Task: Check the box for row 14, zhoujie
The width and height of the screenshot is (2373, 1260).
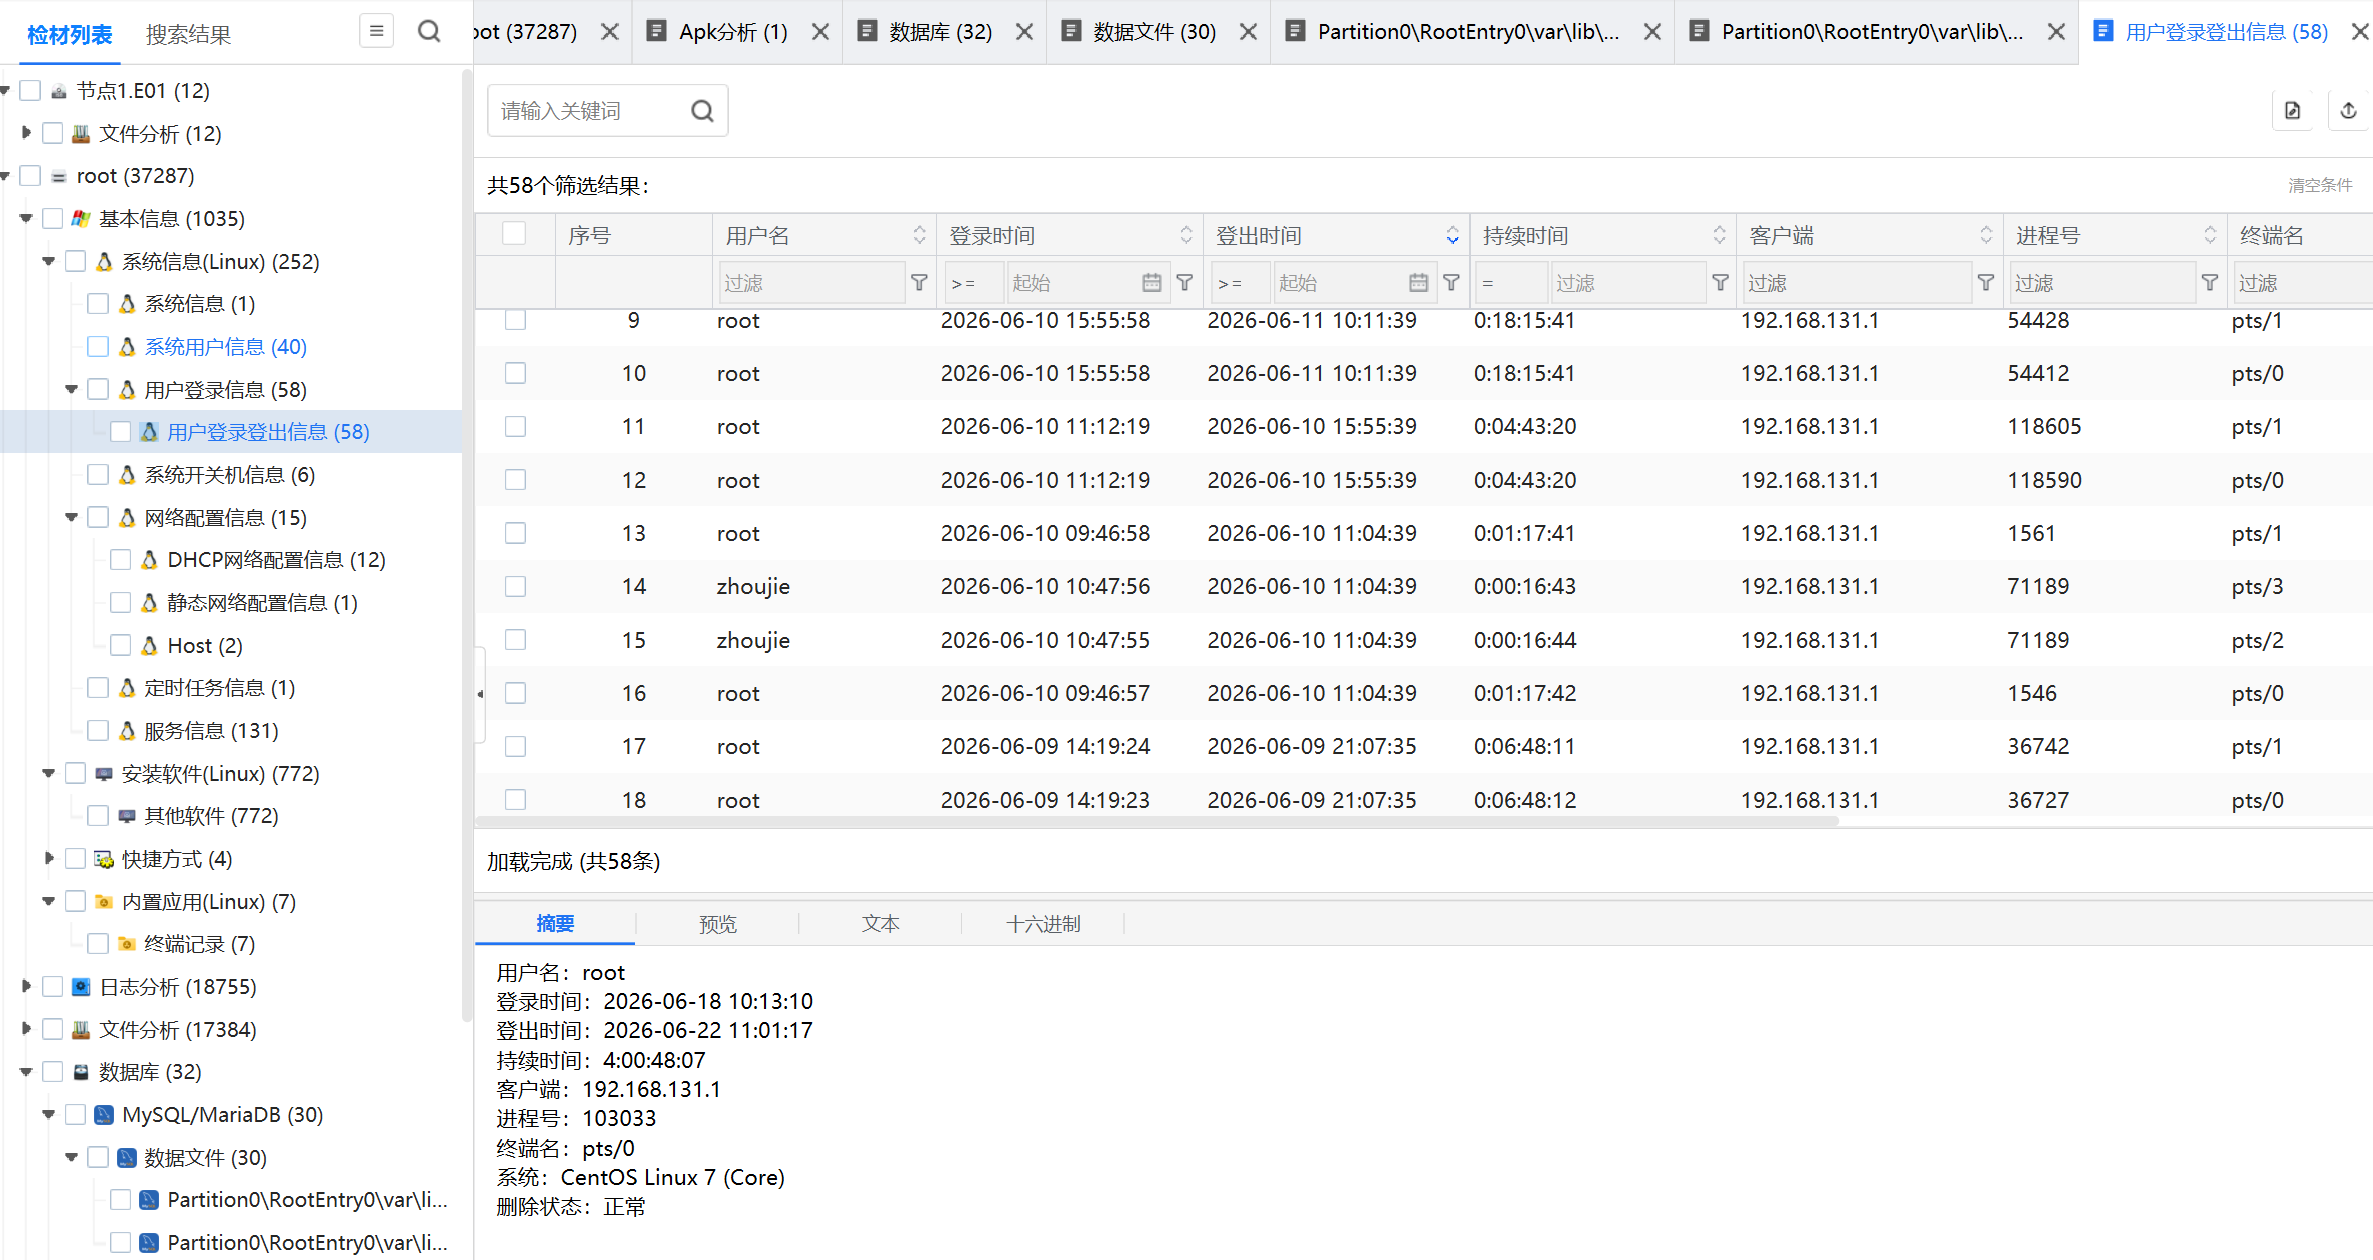Action: [x=515, y=586]
